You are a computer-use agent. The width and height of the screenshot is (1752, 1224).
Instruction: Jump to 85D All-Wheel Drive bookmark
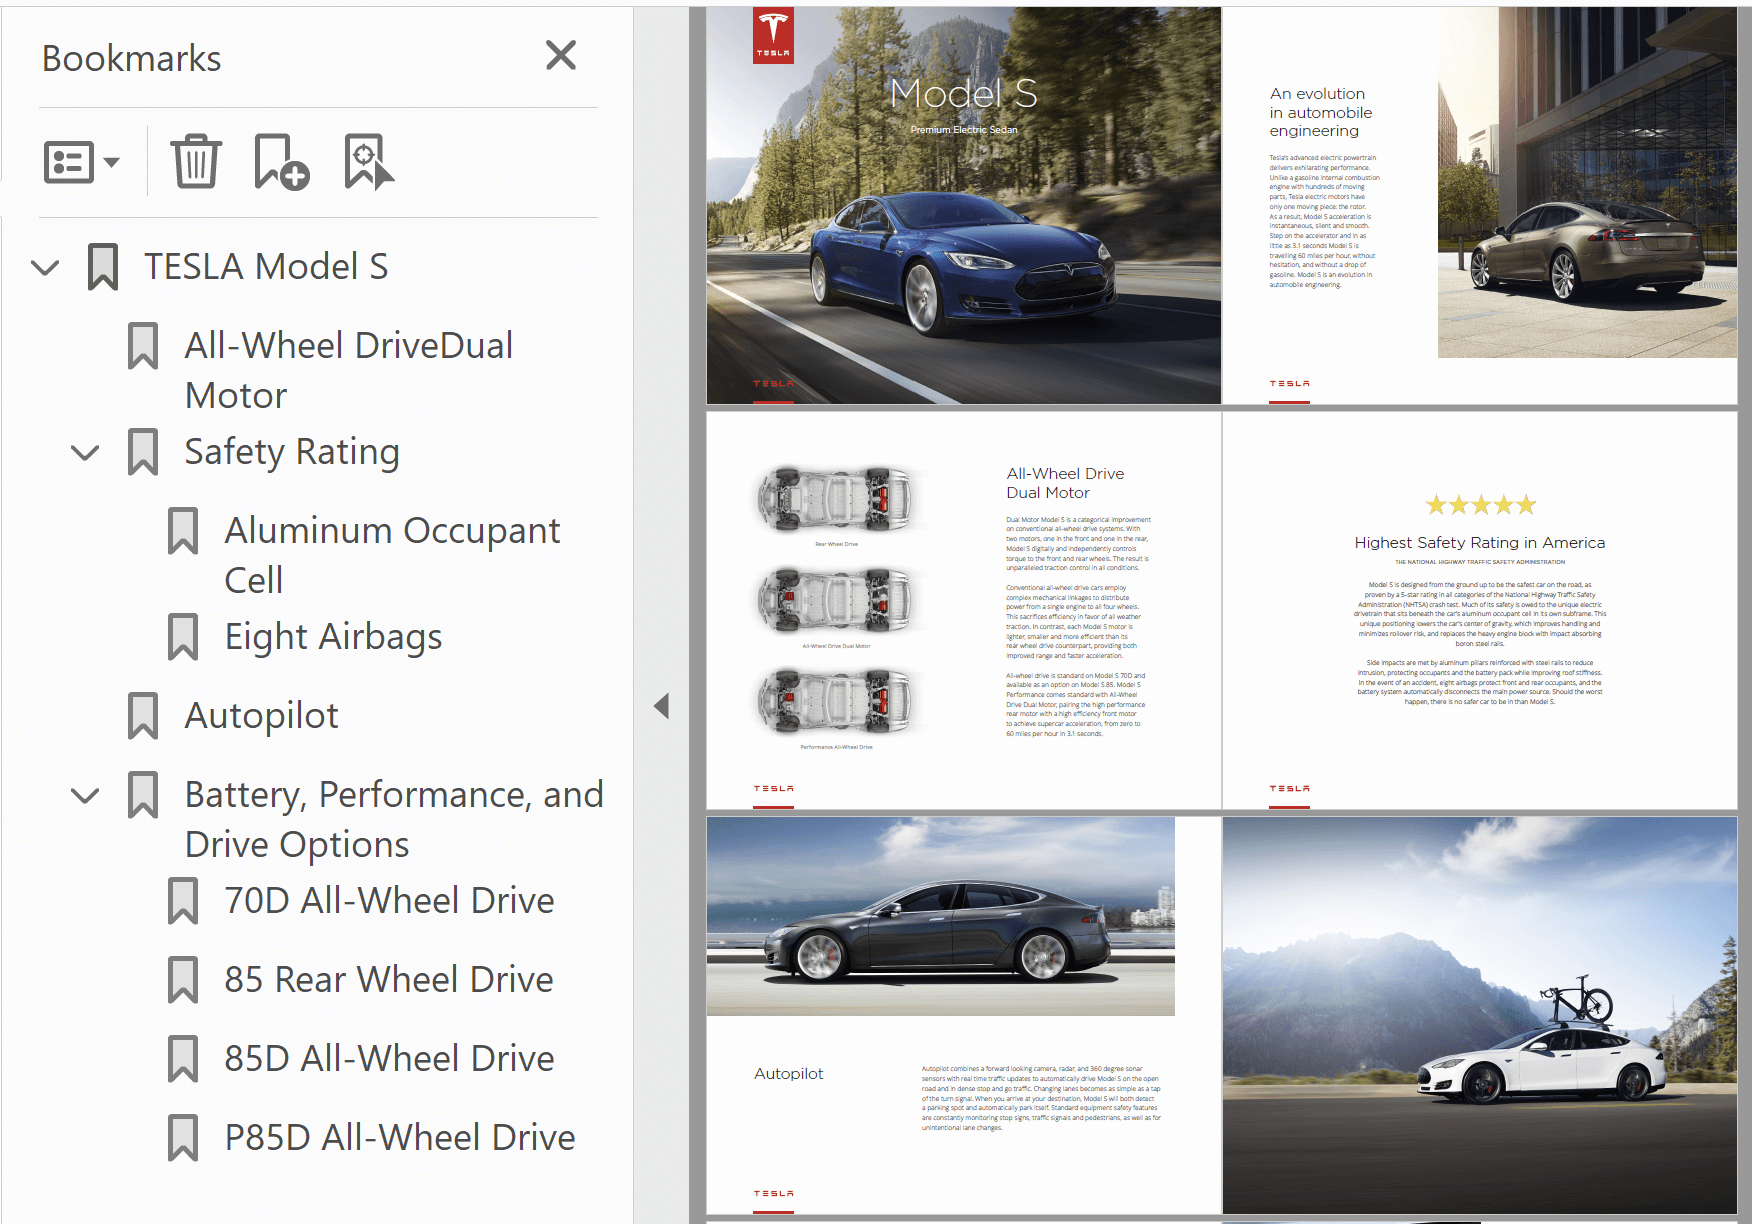point(389,1059)
